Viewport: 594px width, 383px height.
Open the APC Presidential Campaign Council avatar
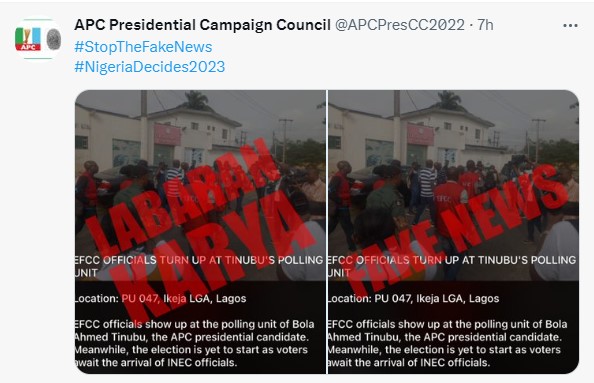pyautogui.click(x=38, y=39)
